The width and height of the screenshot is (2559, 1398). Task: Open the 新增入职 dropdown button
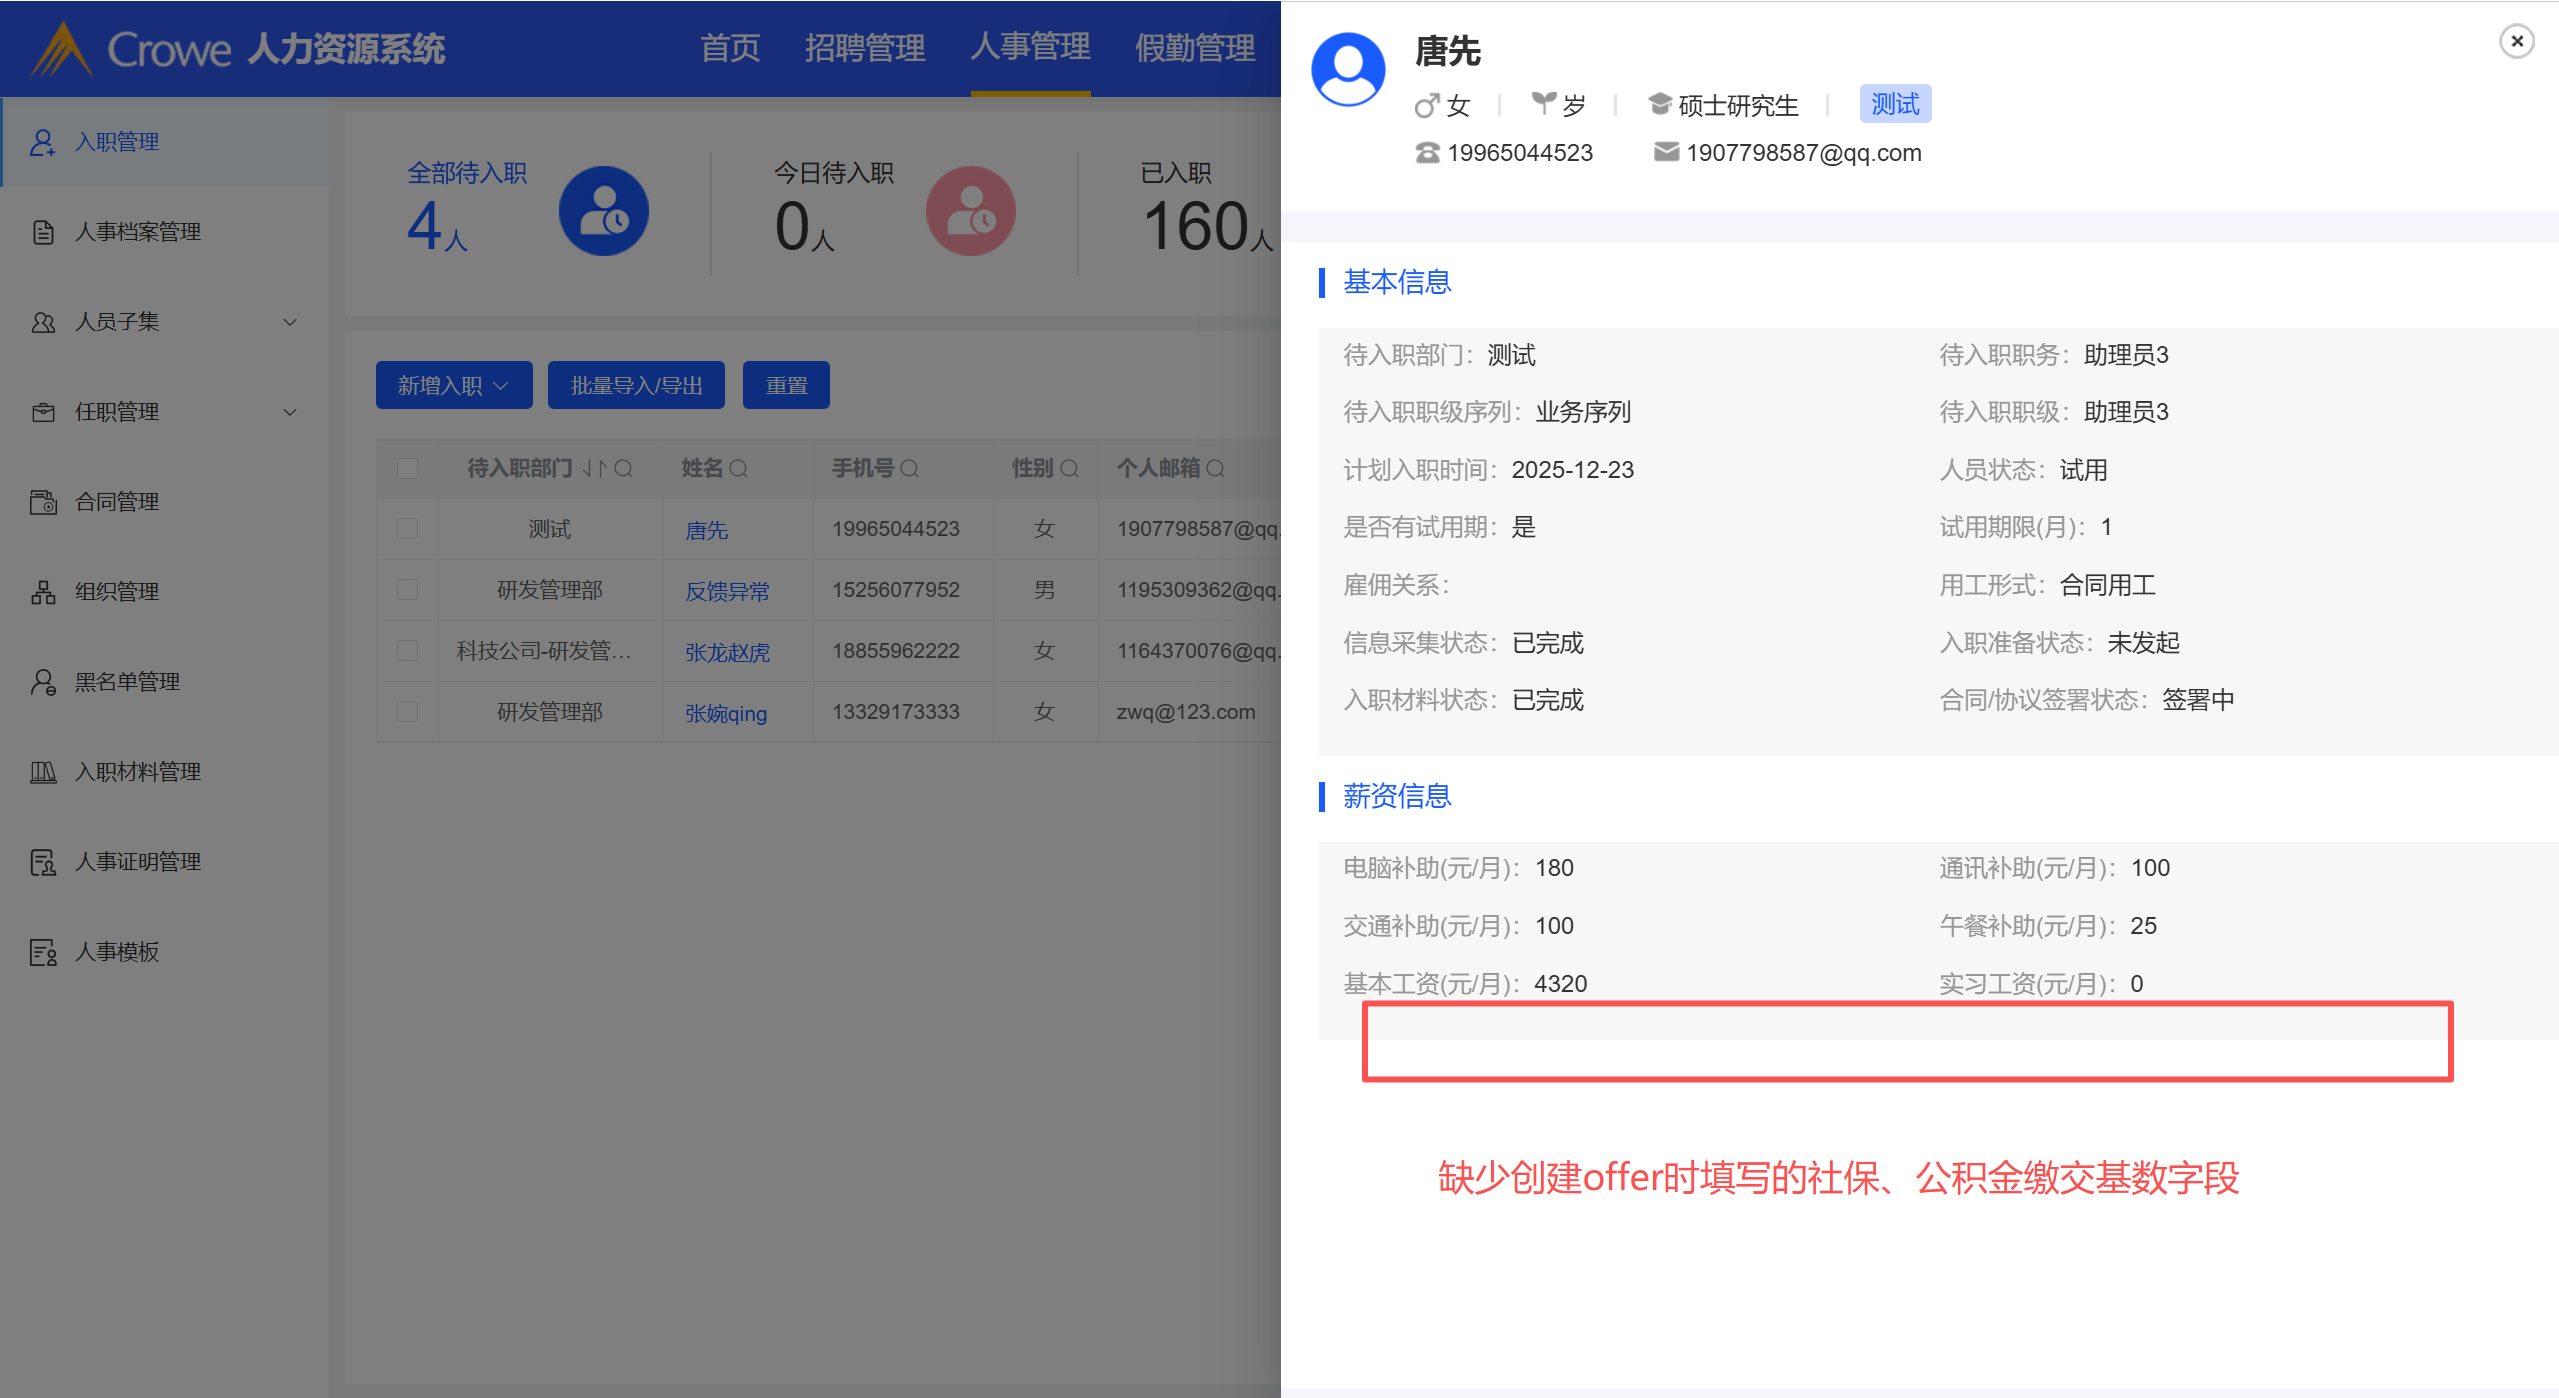[453, 385]
